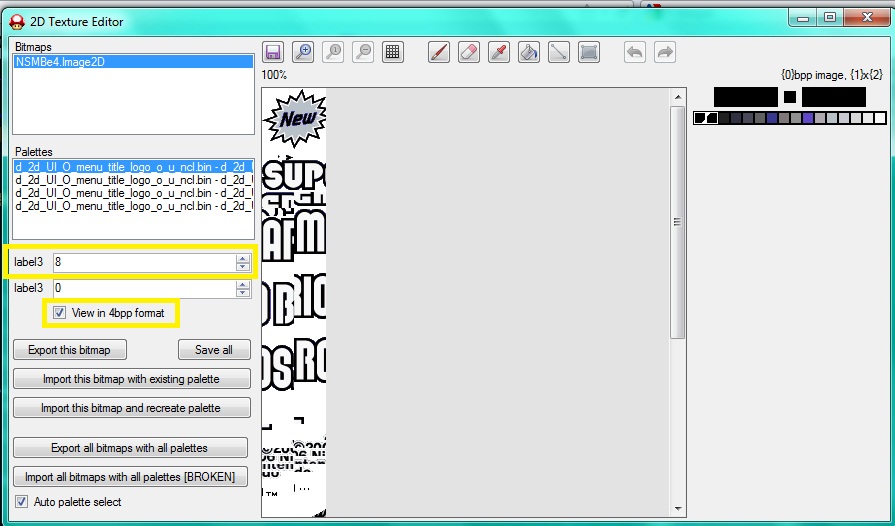Import this bitmap and recreate palette
This screenshot has width=895, height=526.
(x=131, y=408)
